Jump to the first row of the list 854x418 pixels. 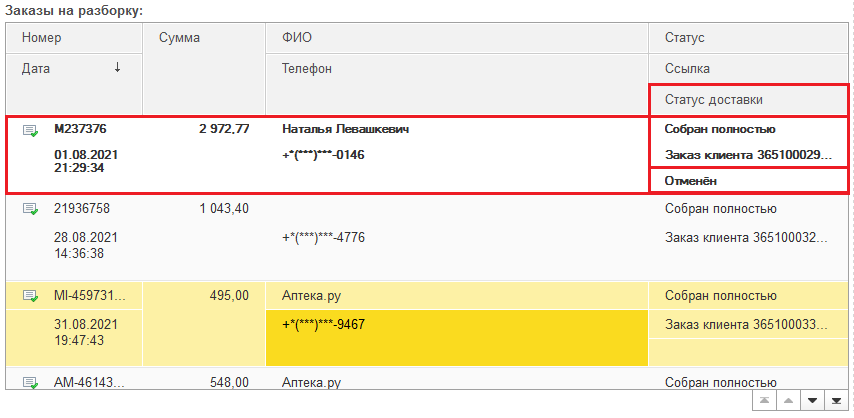[x=764, y=400]
